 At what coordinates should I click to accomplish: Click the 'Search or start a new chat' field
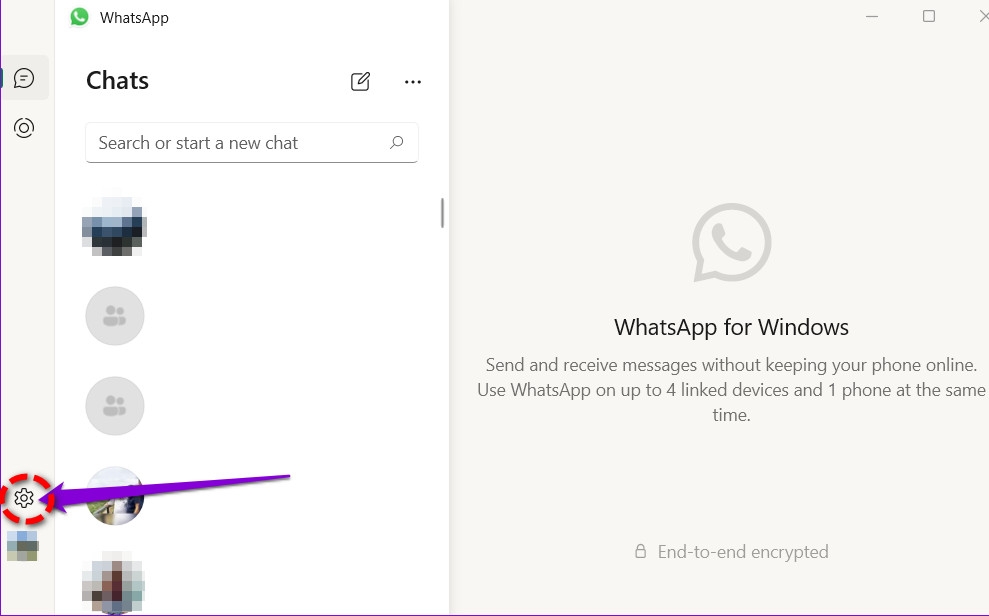230,142
